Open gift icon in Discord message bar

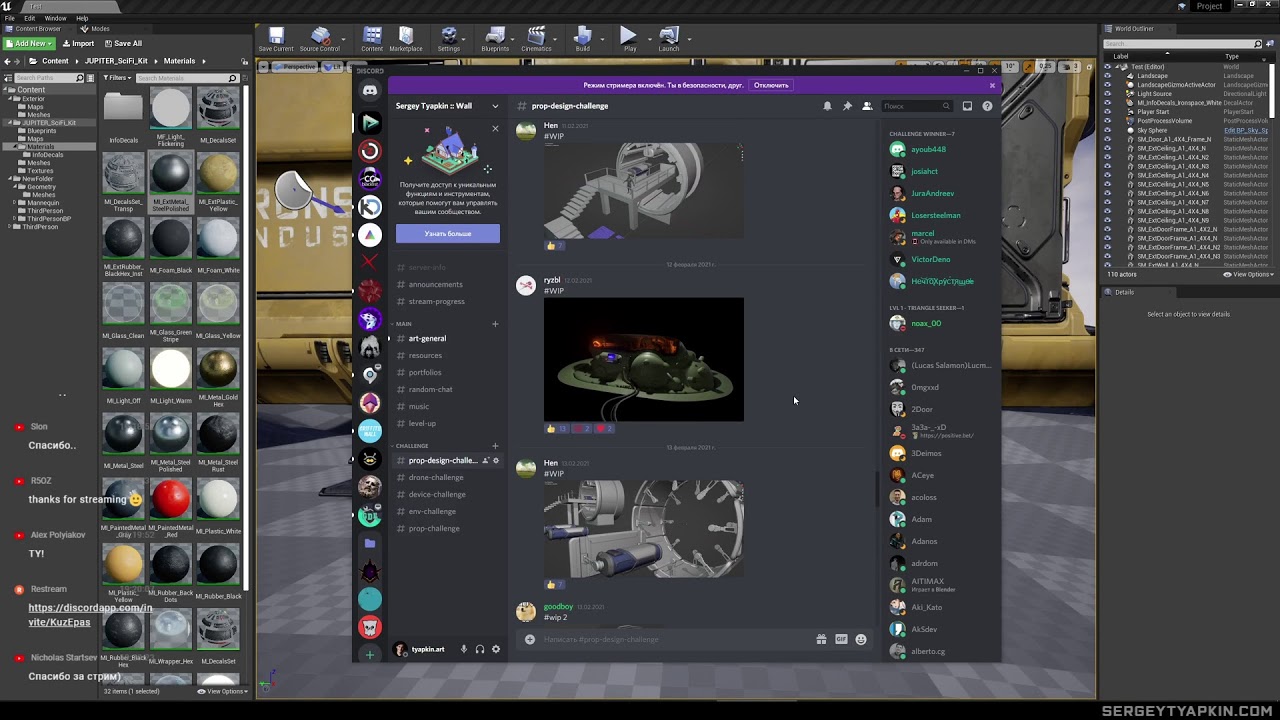coord(821,639)
